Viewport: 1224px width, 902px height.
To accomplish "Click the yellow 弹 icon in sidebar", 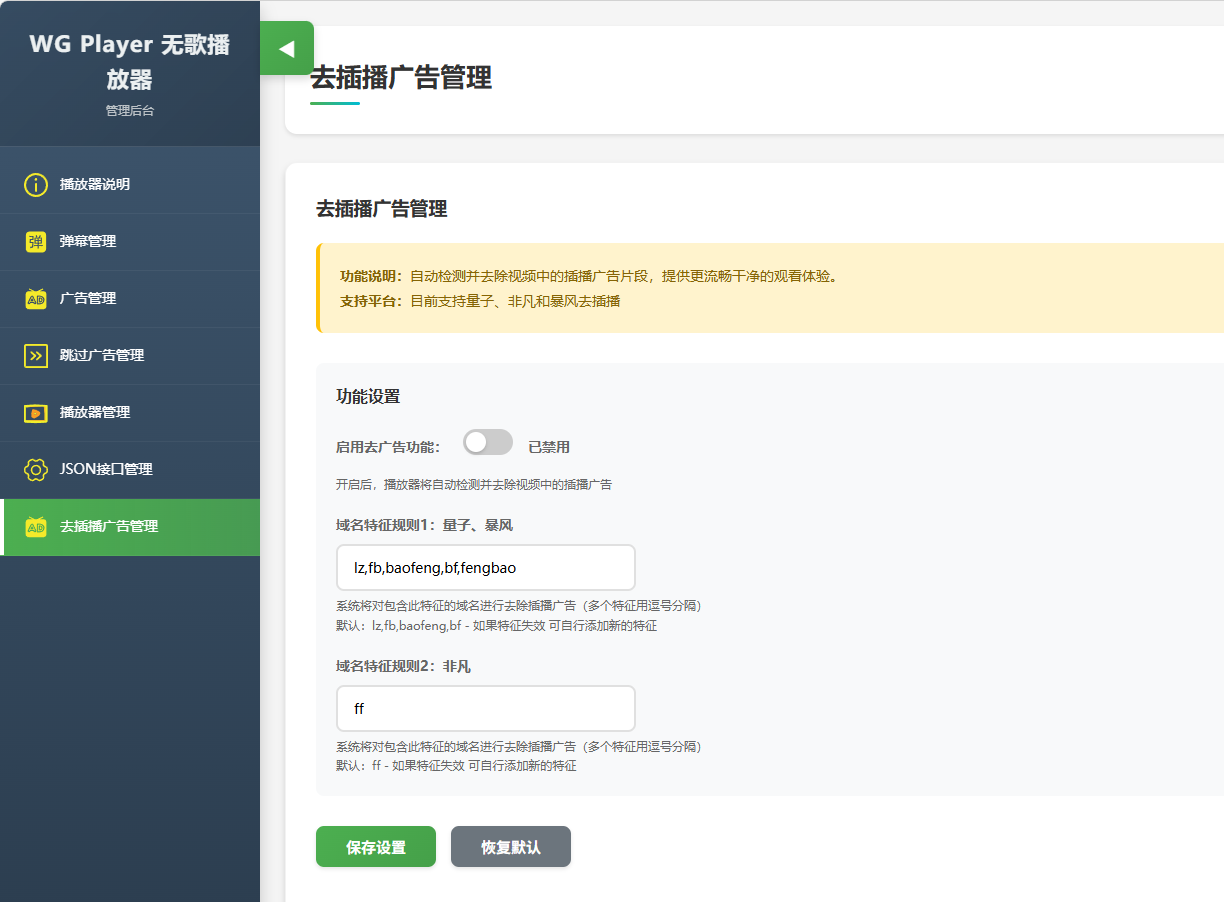I will (36, 242).
